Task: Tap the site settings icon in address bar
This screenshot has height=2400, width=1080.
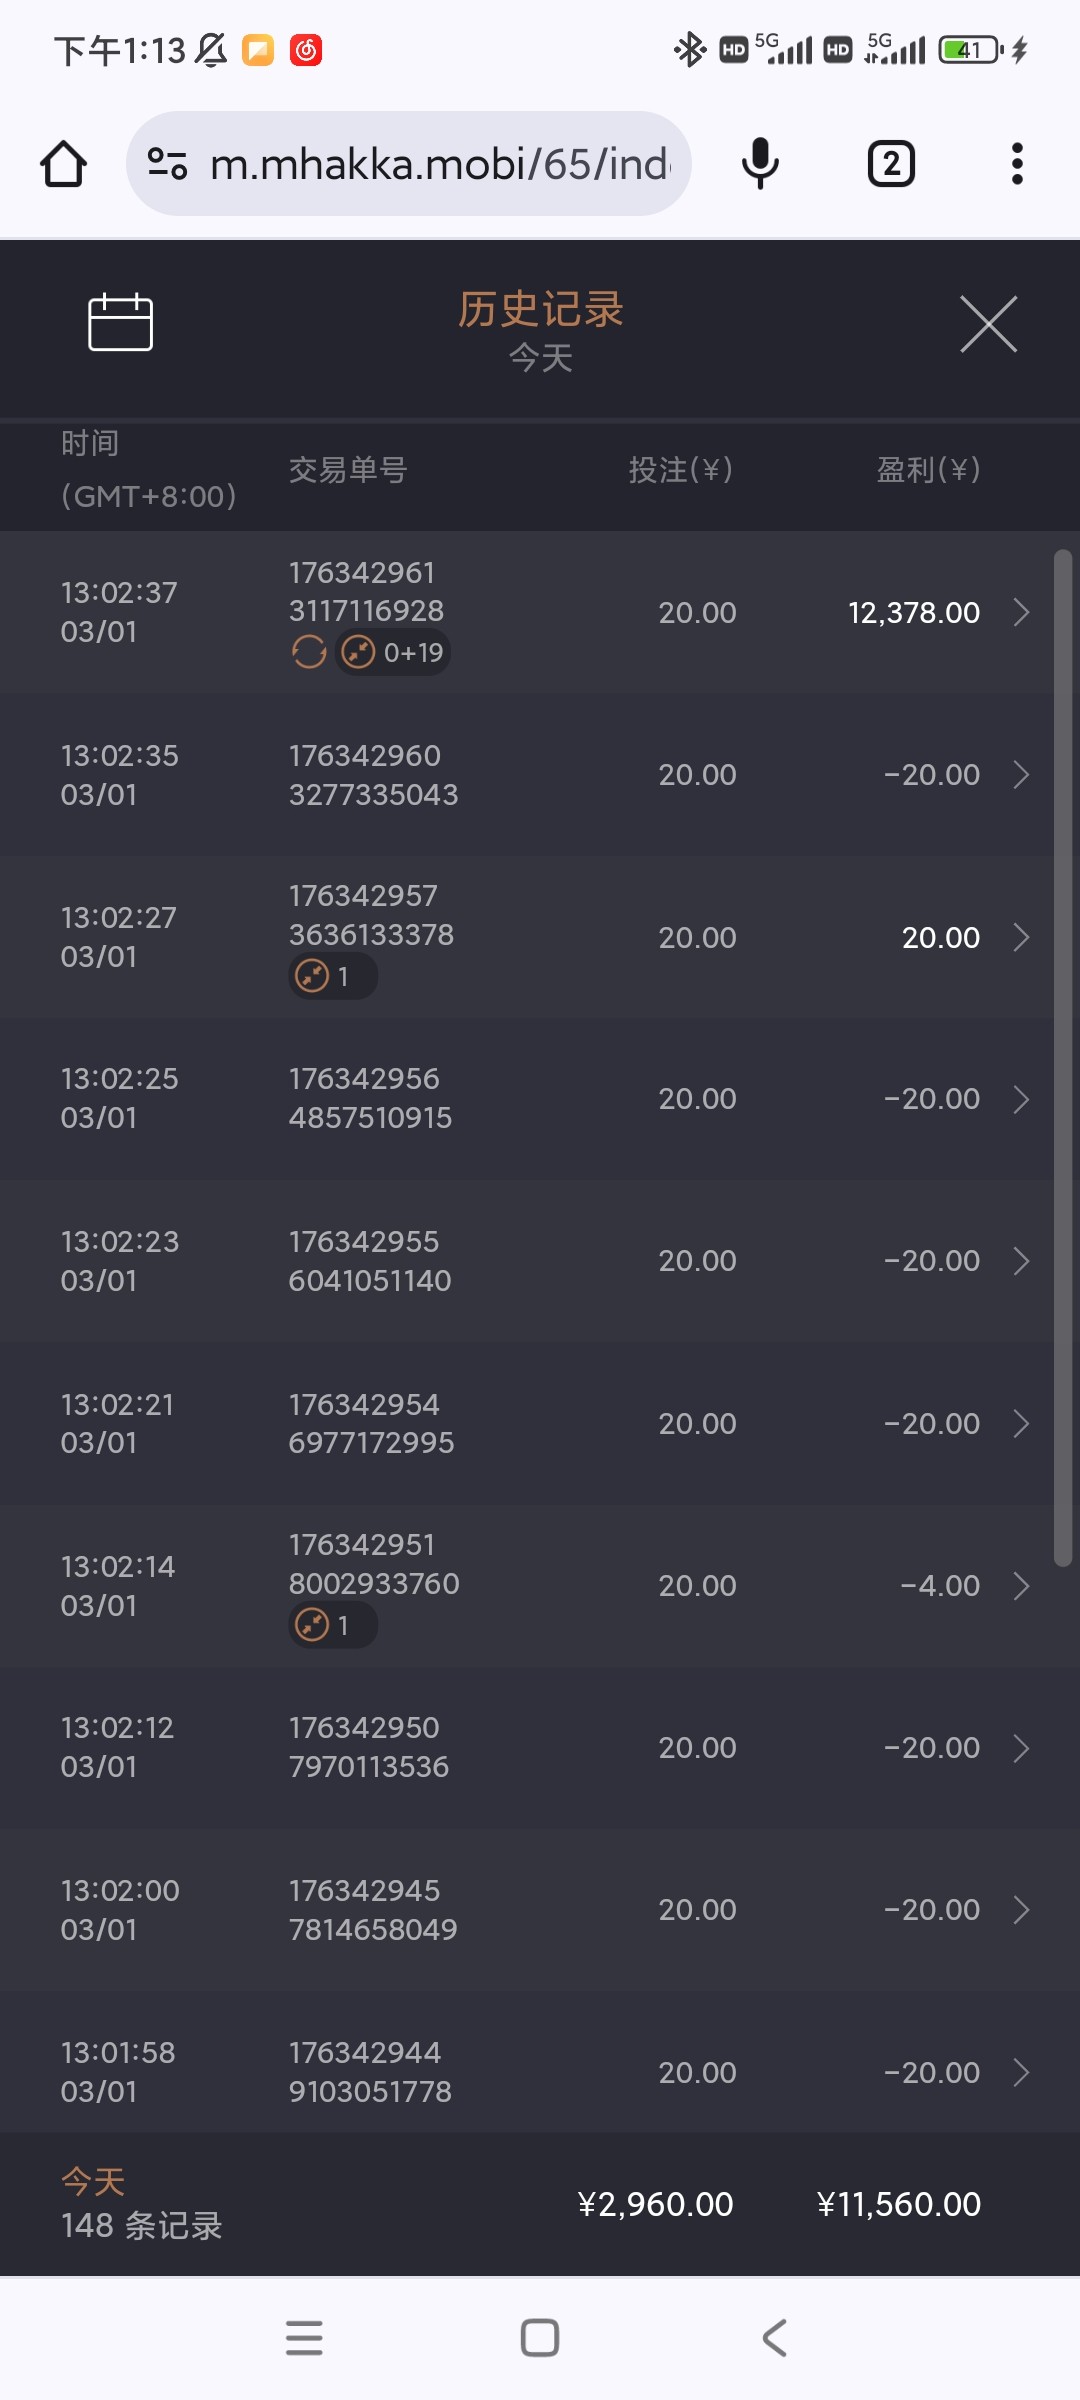Action: click(167, 164)
